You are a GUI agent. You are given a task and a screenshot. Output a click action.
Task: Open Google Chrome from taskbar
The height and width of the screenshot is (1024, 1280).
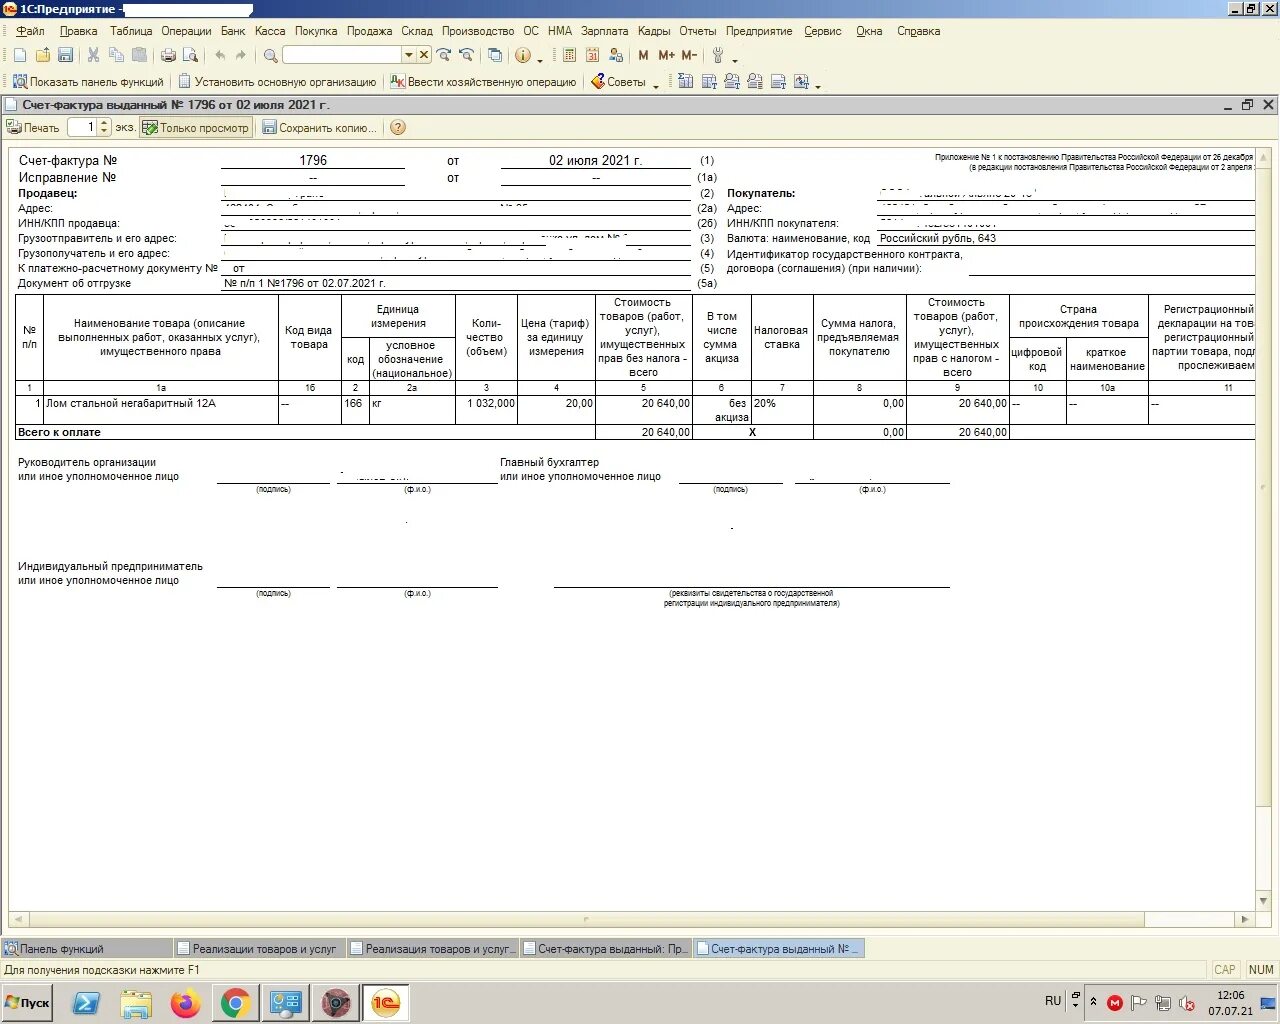pos(236,1003)
